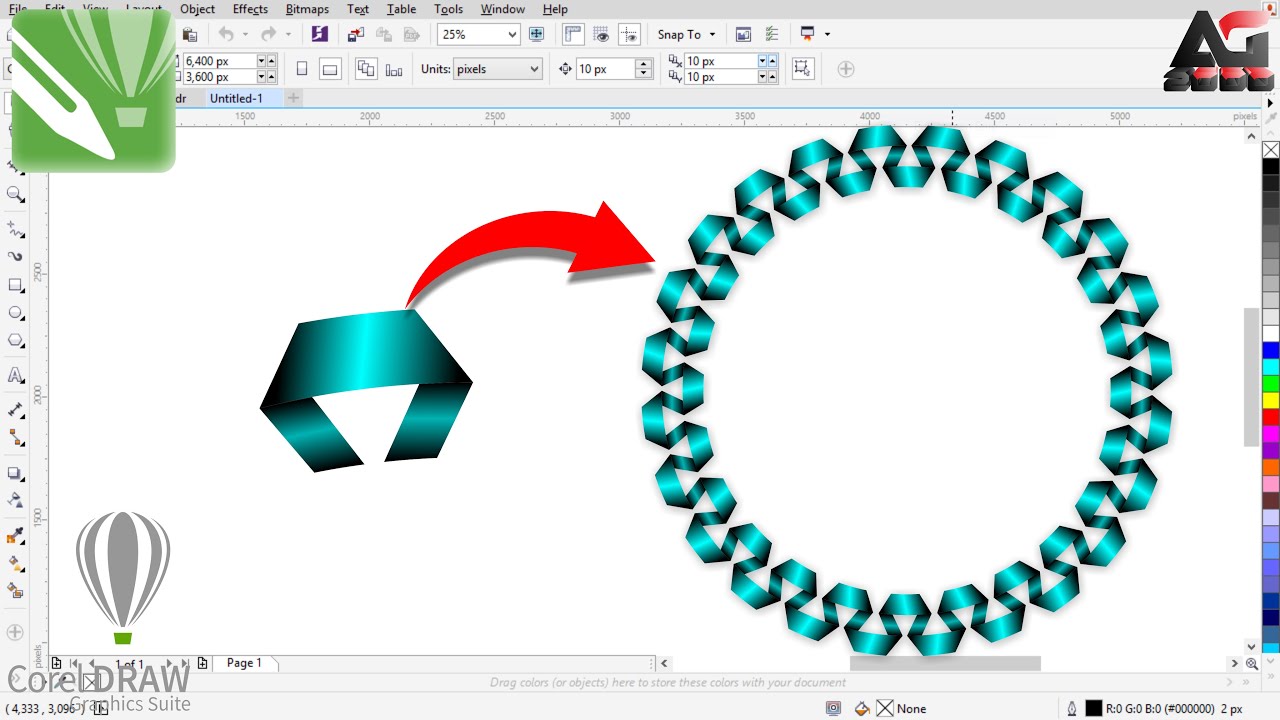
Task: Add page button after page navigator
Action: [x=203, y=663]
